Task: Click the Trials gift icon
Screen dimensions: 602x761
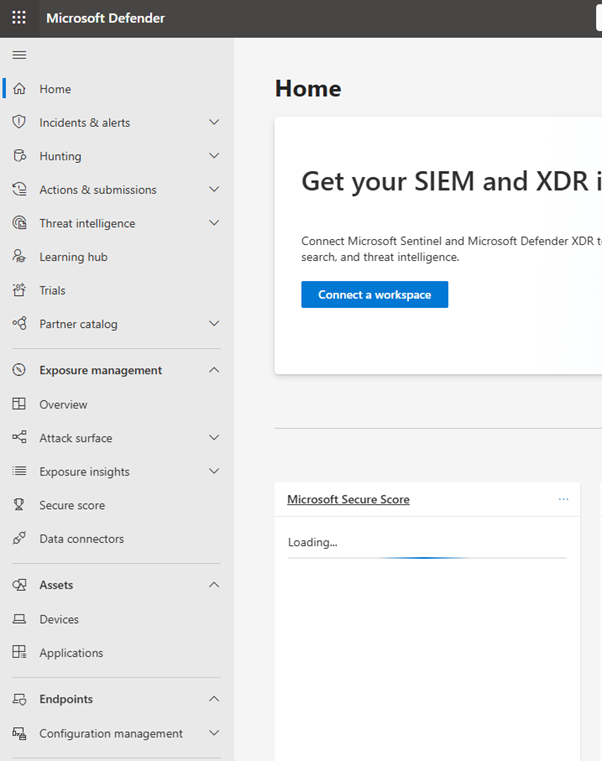Action: click(x=19, y=290)
